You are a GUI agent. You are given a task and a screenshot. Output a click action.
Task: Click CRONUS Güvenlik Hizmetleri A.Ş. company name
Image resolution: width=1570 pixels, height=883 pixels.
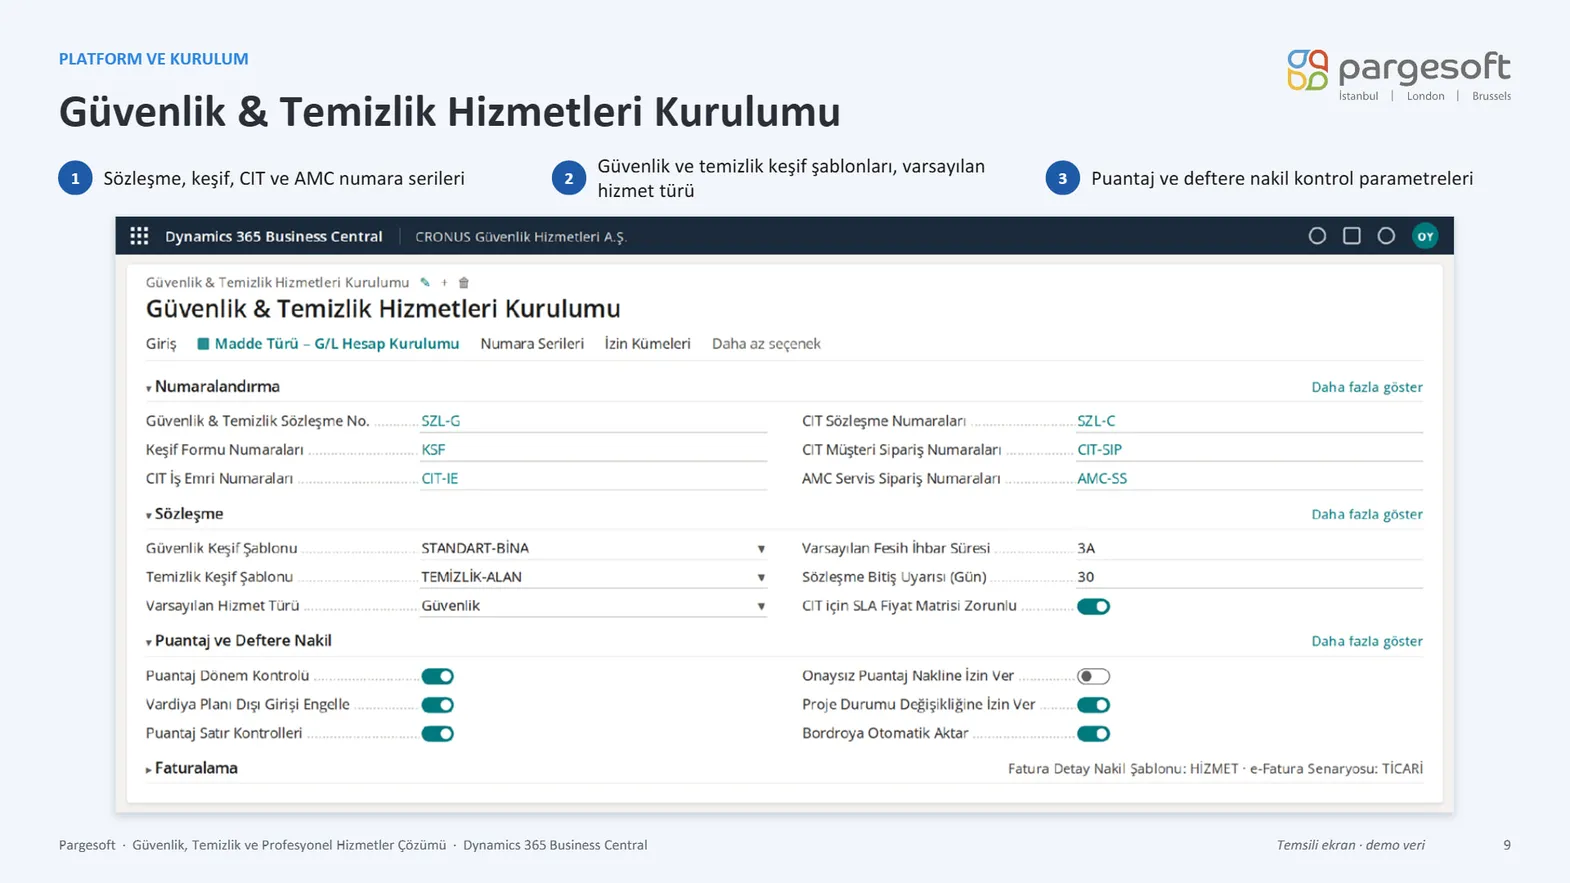click(521, 237)
